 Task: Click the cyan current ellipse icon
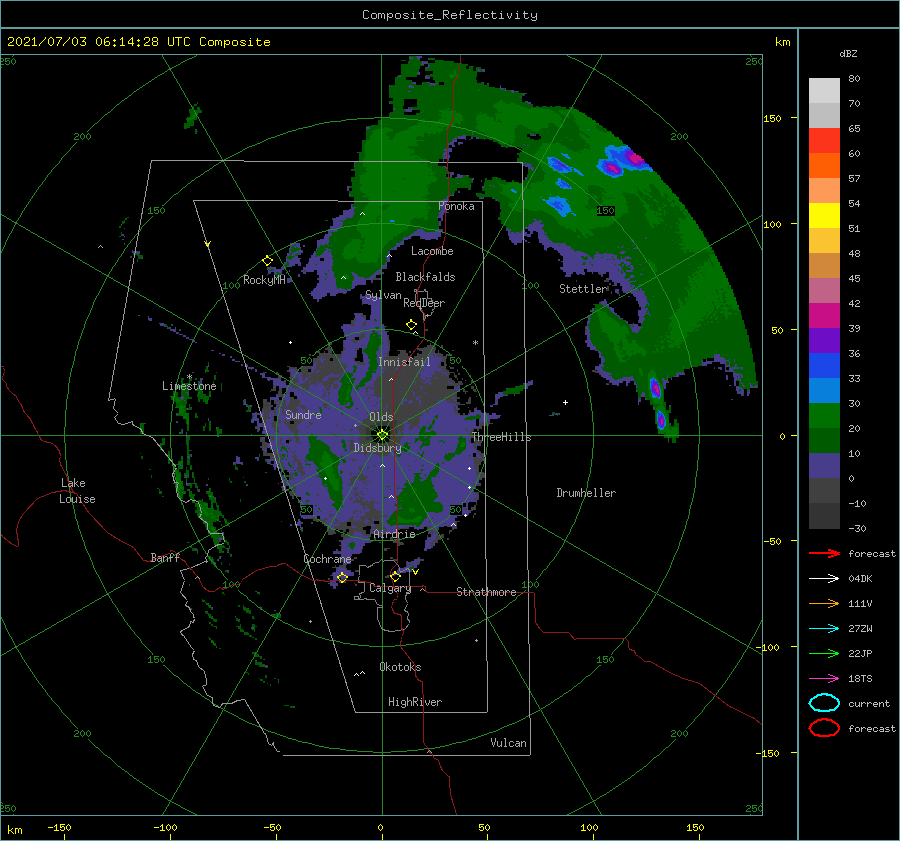824,703
